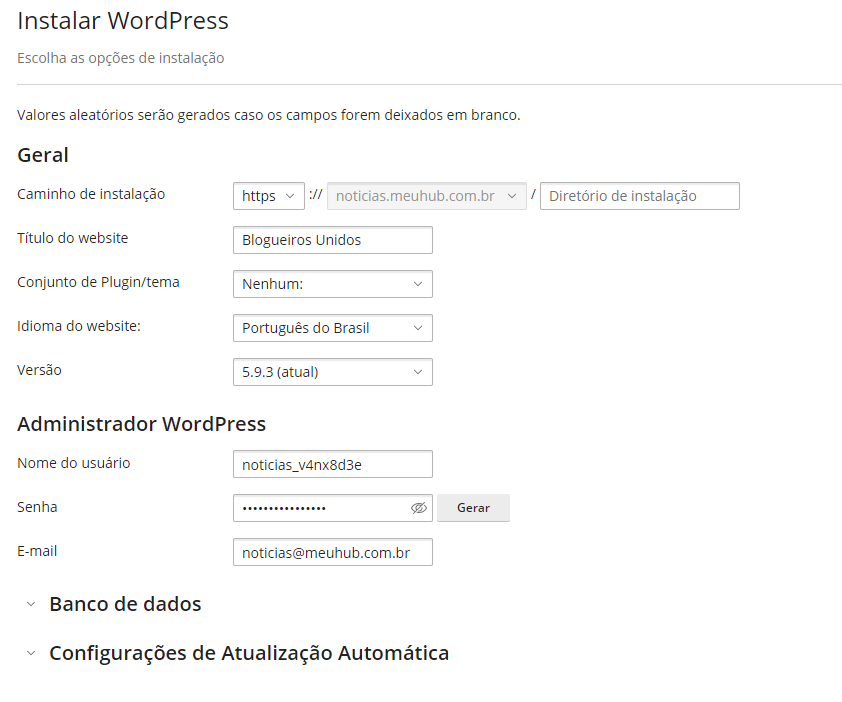Click the Administrador WordPress heading

click(142, 424)
